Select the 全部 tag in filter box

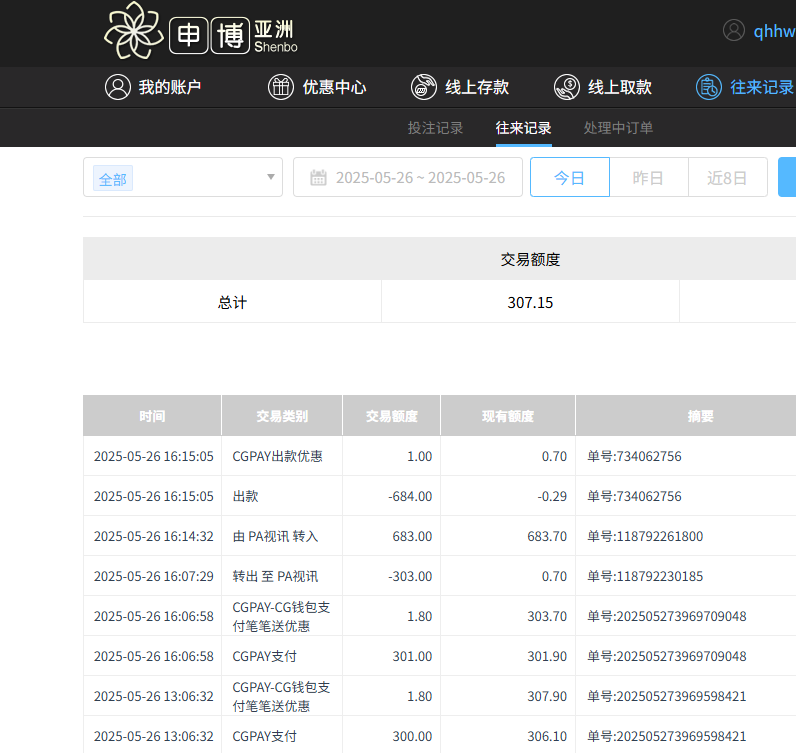113,179
